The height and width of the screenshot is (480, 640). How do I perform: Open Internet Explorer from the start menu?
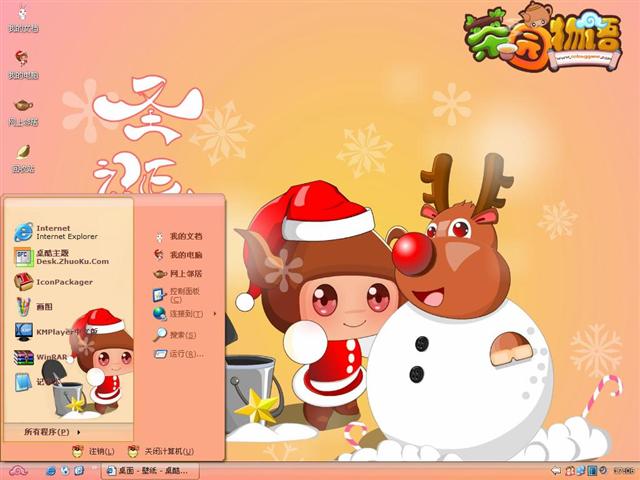pos(56,232)
